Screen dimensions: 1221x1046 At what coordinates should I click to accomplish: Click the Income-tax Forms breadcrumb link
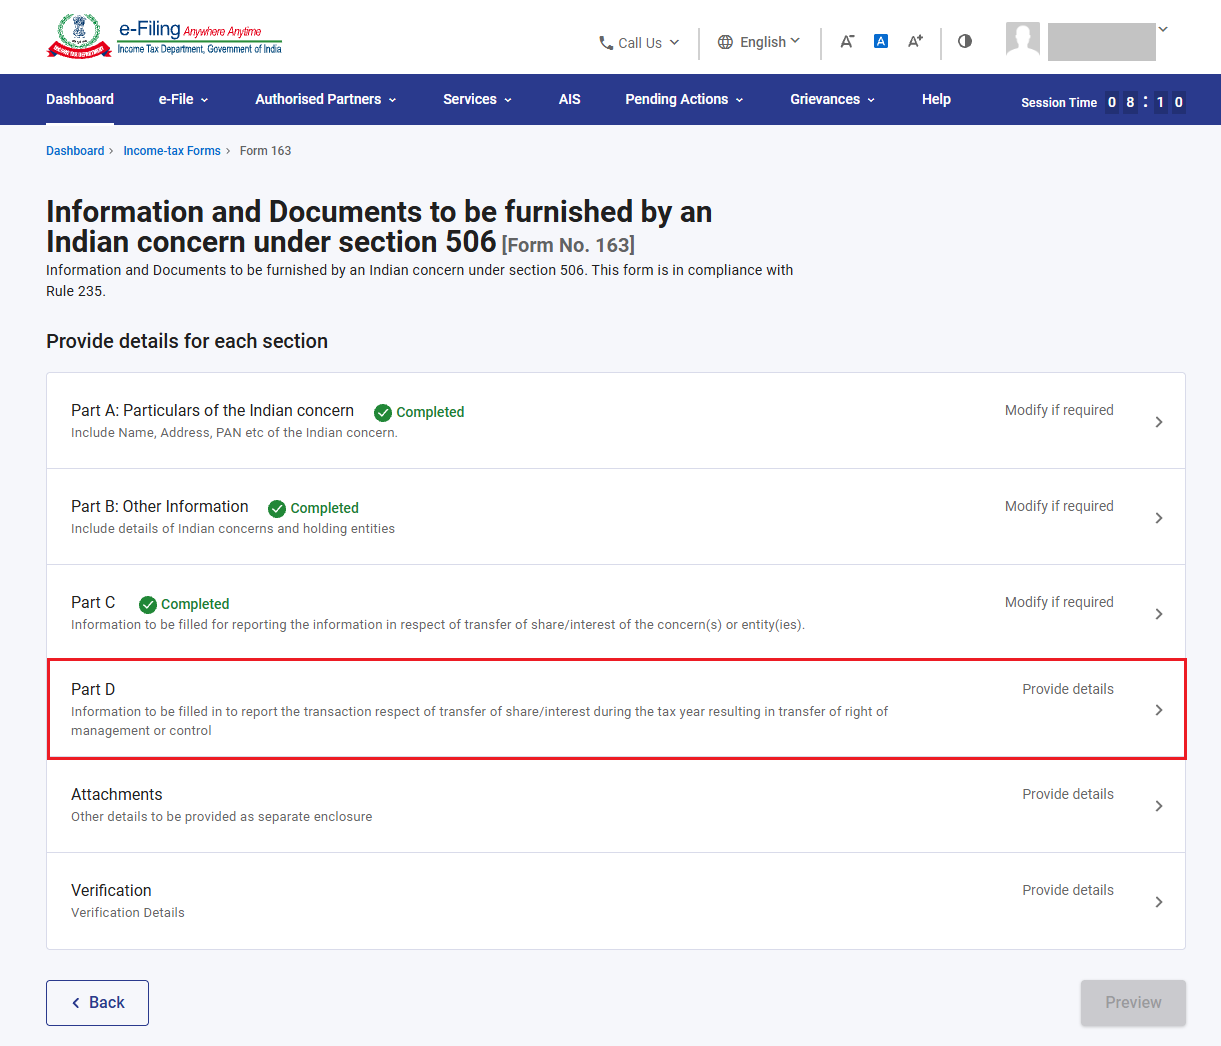coord(172,151)
